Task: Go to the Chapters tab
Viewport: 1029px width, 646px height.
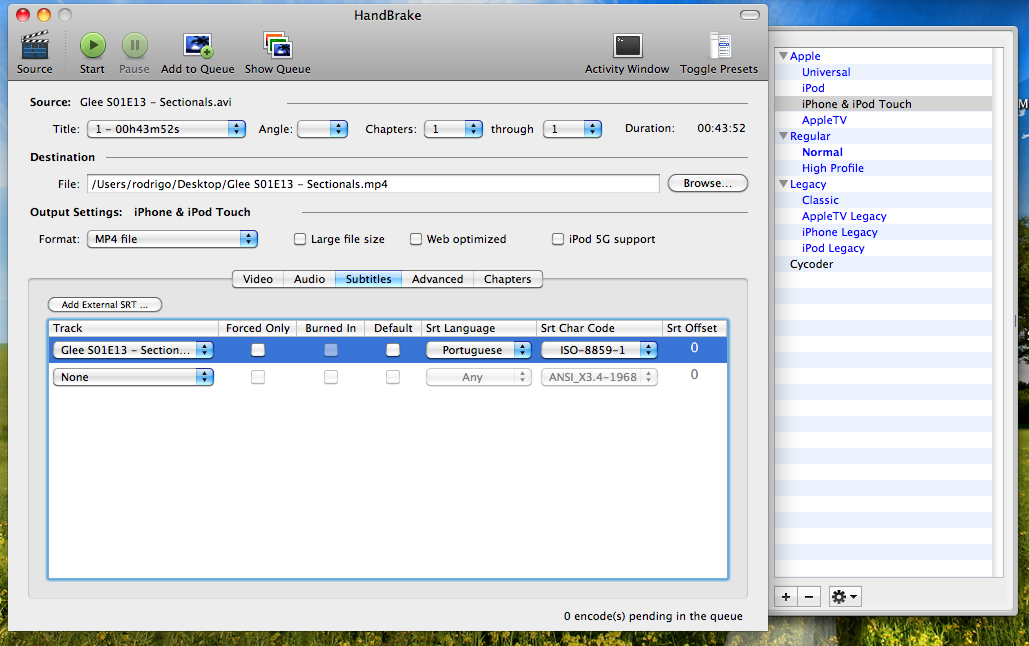Action: point(508,279)
